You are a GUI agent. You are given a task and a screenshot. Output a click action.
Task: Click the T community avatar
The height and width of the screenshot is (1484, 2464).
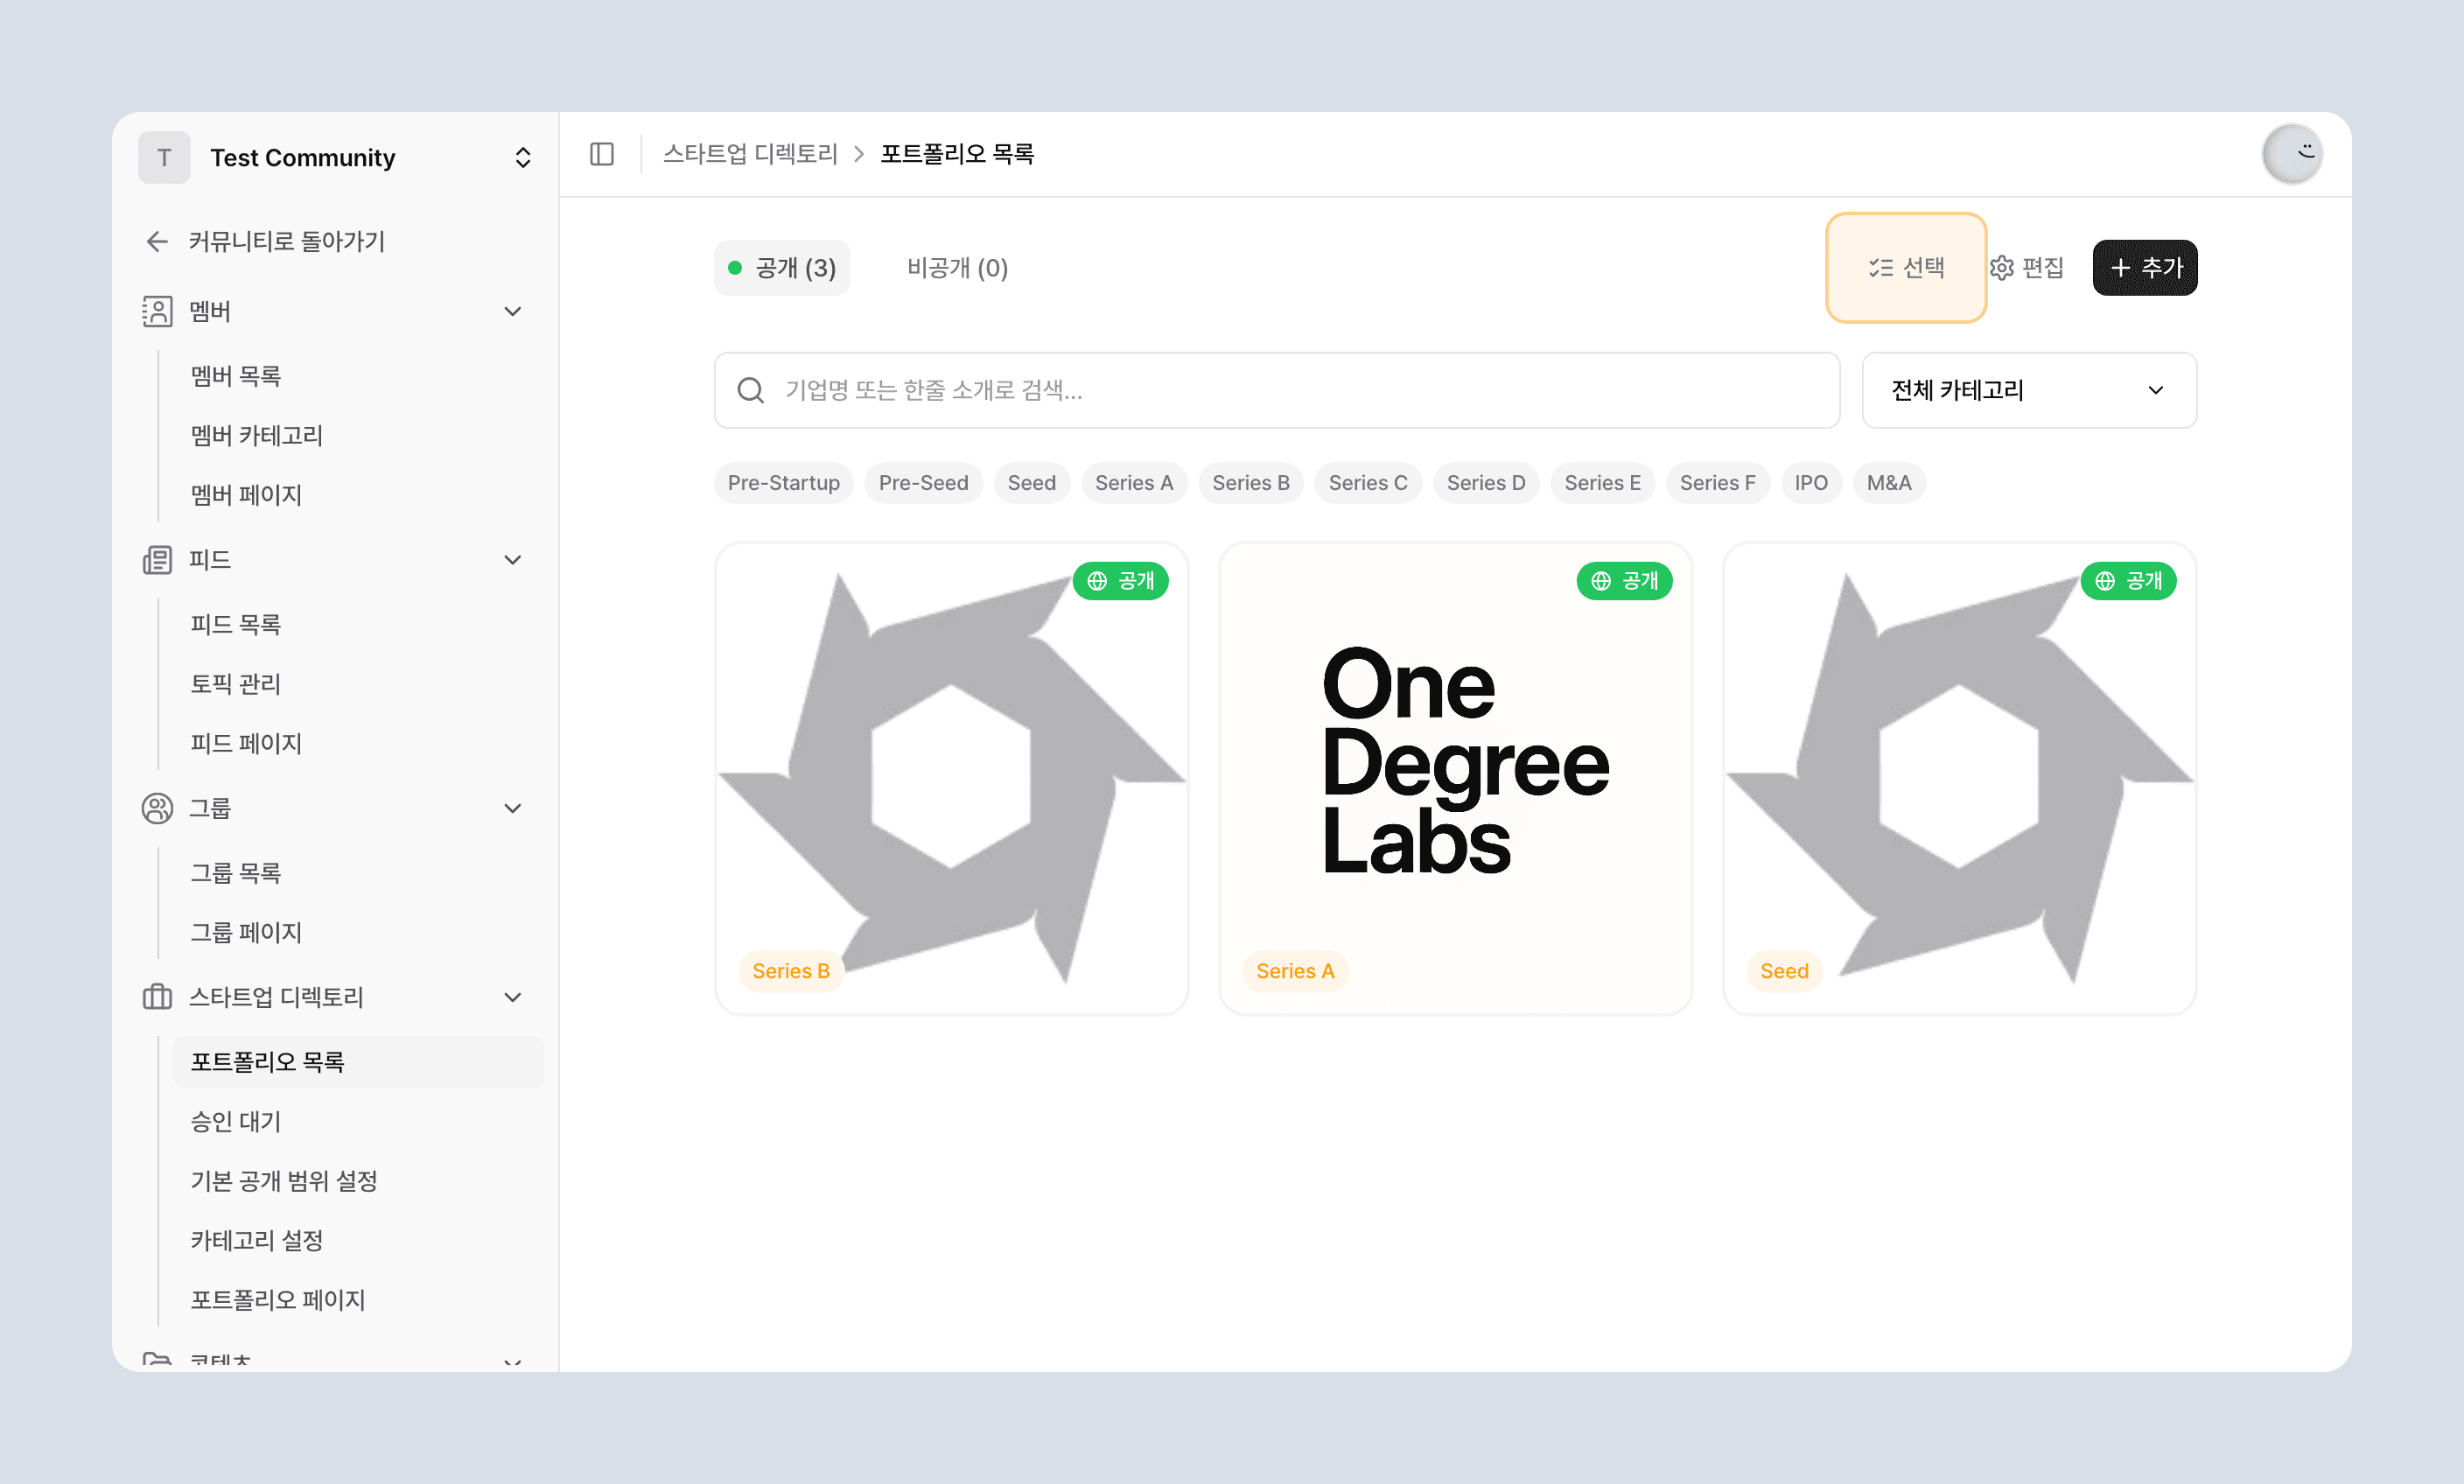pos(164,158)
